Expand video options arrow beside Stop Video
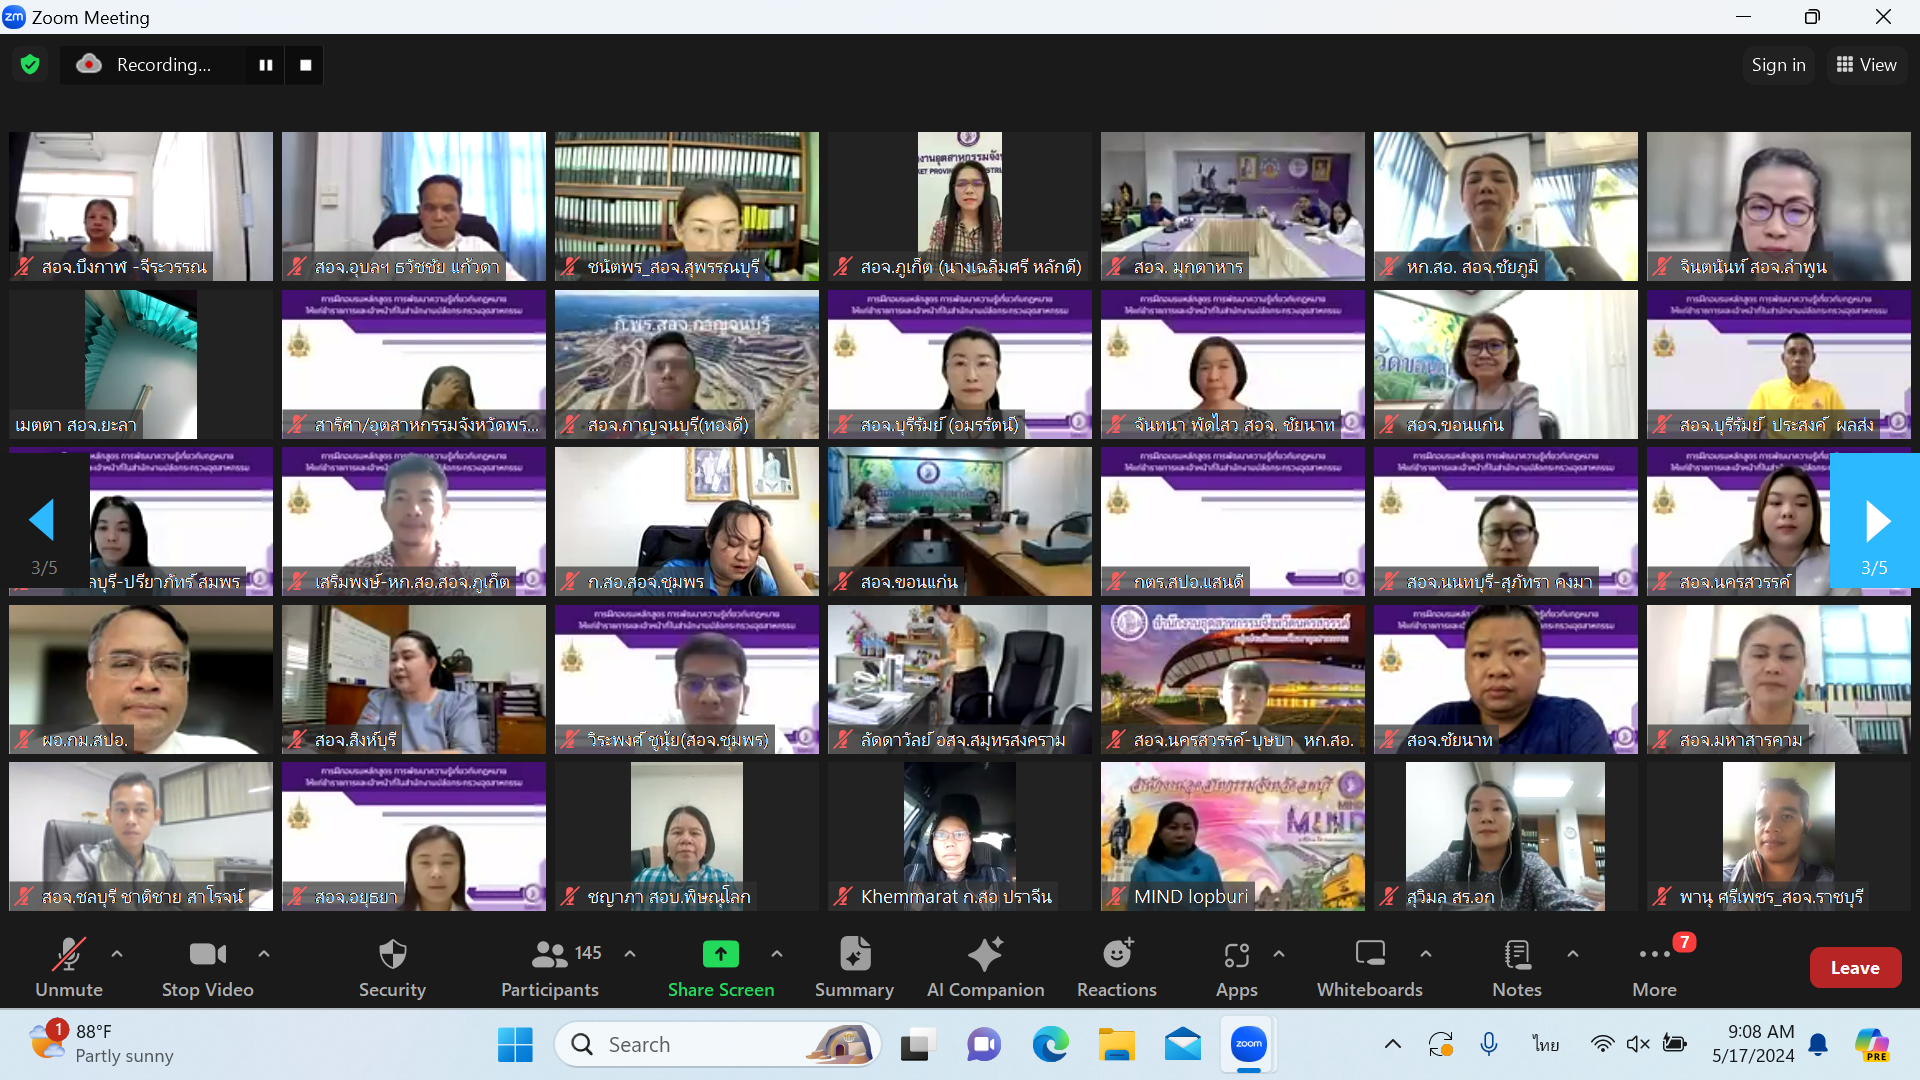This screenshot has width=1920, height=1080. [x=264, y=954]
